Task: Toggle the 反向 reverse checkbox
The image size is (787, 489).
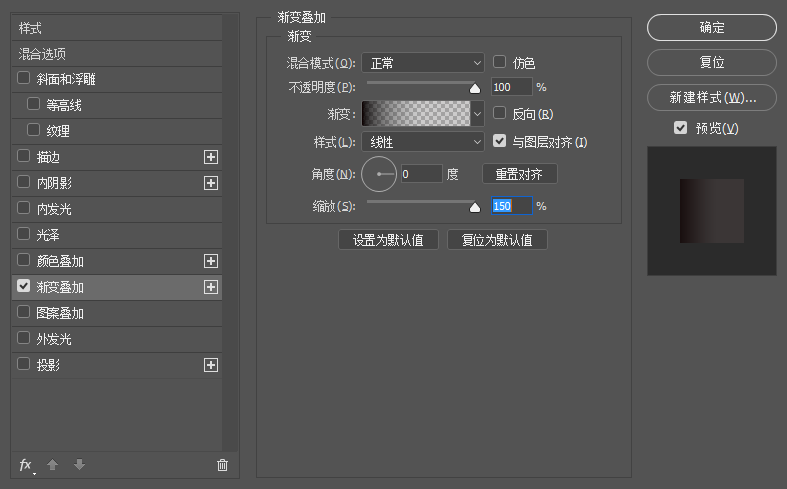Action: [499, 113]
